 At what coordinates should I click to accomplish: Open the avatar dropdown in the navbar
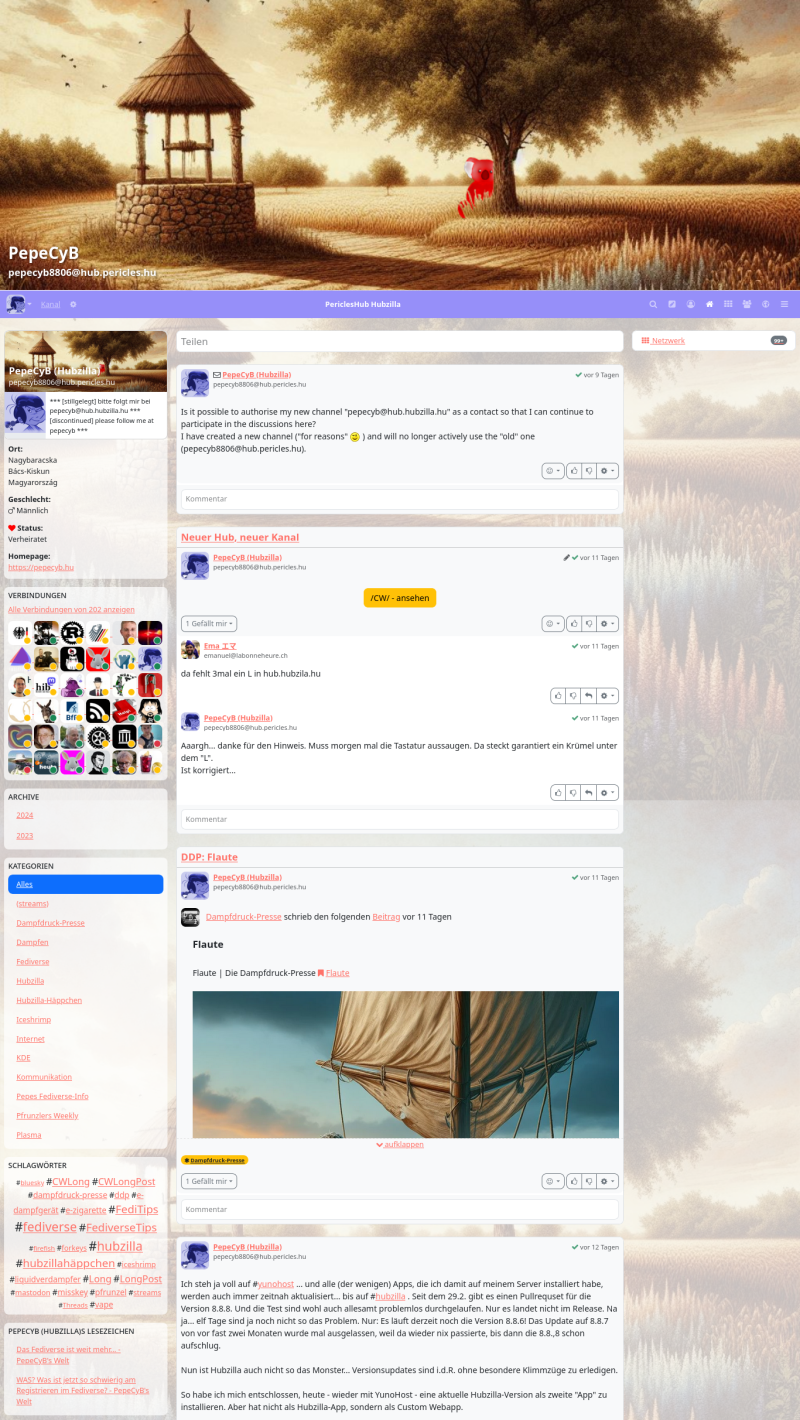[19, 304]
